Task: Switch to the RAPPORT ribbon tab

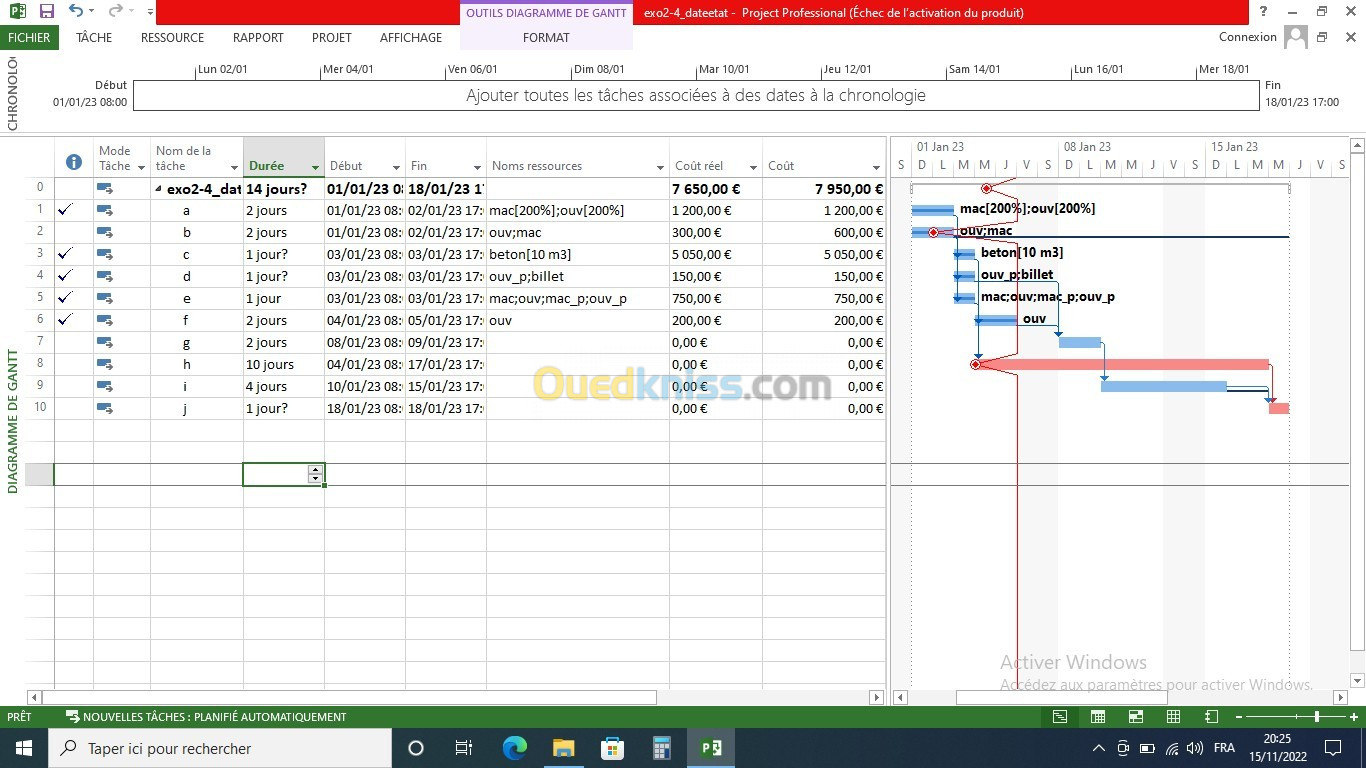Action: [x=258, y=37]
